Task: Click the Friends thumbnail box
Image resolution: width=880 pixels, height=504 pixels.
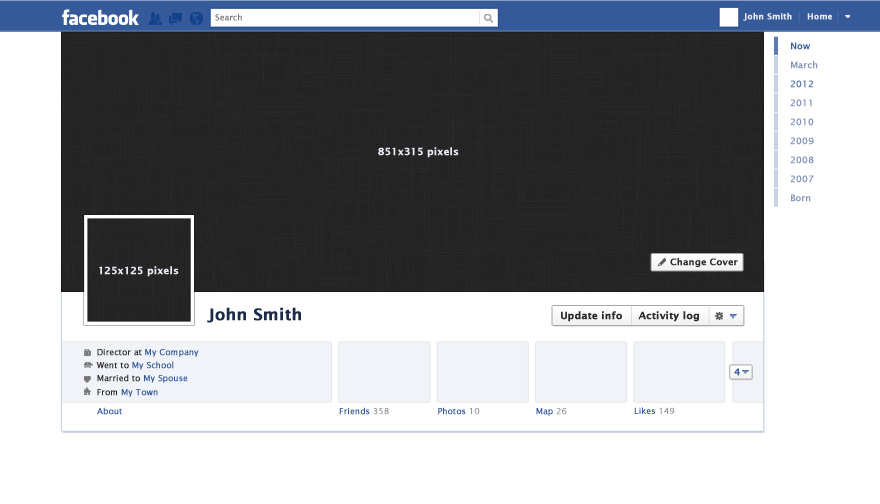Action: [384, 372]
